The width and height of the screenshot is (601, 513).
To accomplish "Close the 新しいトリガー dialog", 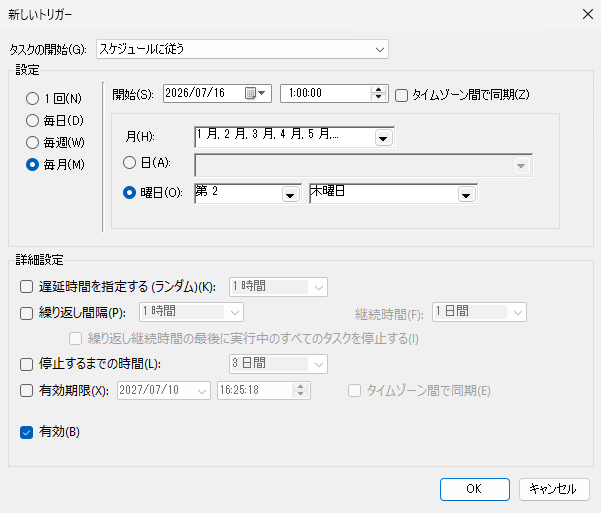I will point(588,14).
